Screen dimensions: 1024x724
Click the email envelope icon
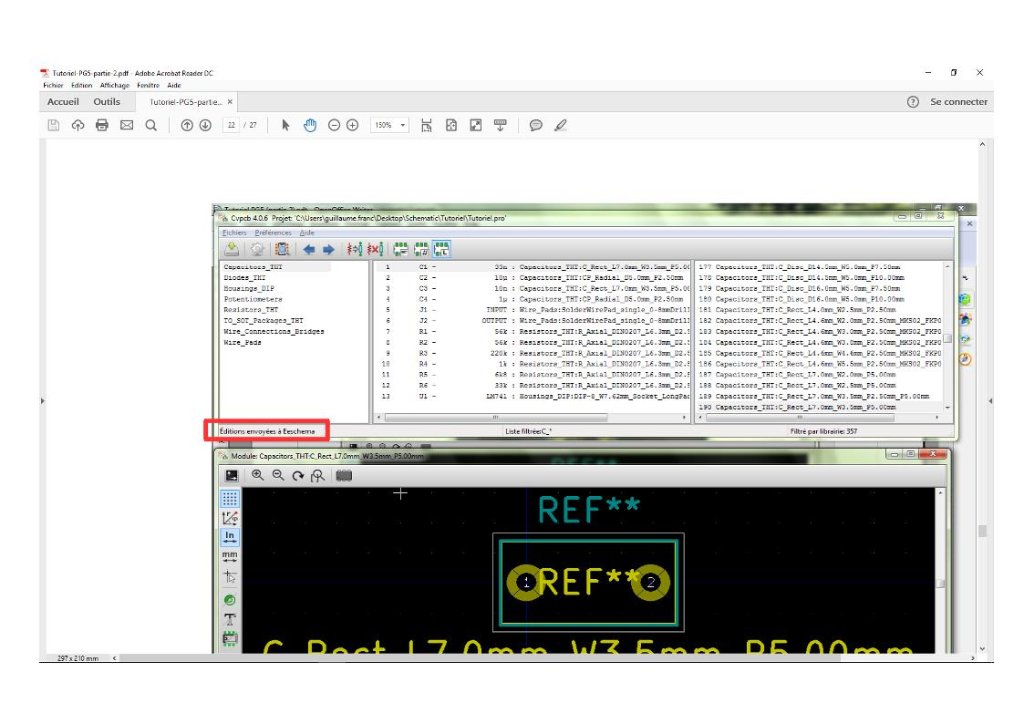(127, 125)
